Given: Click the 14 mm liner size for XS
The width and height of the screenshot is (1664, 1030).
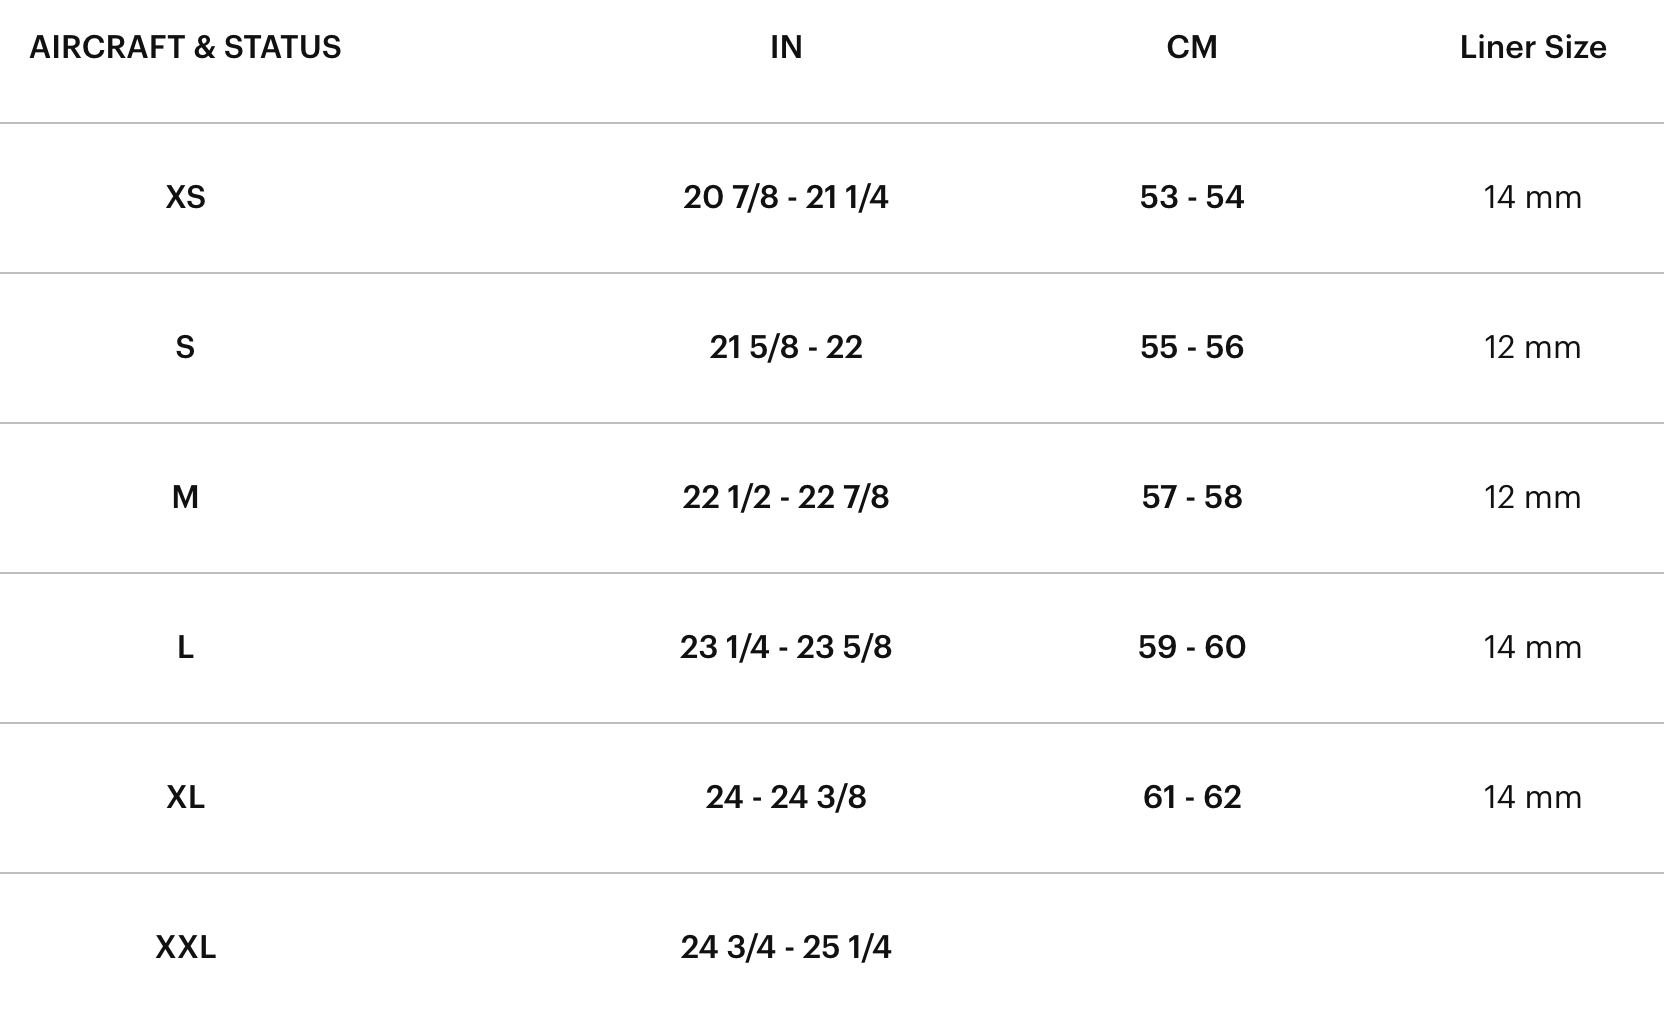Looking at the screenshot, I should (x=1532, y=197).
